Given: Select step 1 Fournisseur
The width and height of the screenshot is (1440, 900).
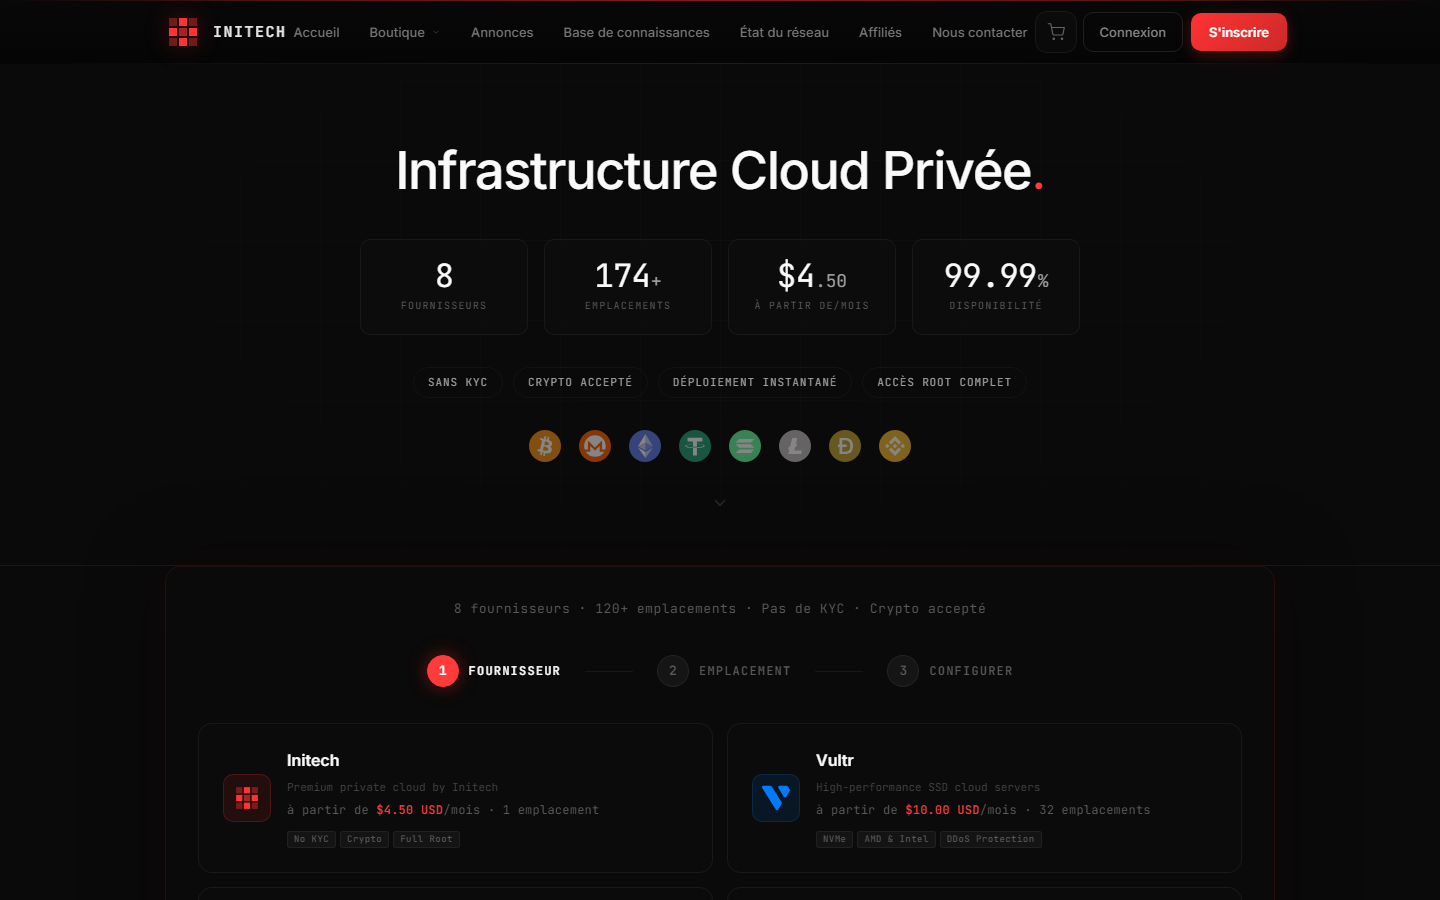Looking at the screenshot, I should (x=494, y=671).
